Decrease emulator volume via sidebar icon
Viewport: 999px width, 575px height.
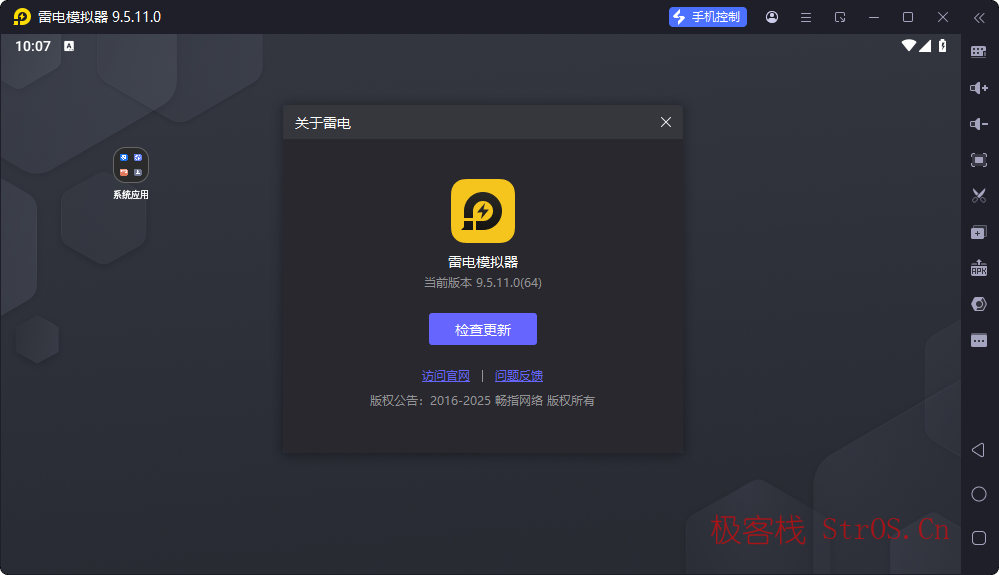pyautogui.click(x=979, y=124)
